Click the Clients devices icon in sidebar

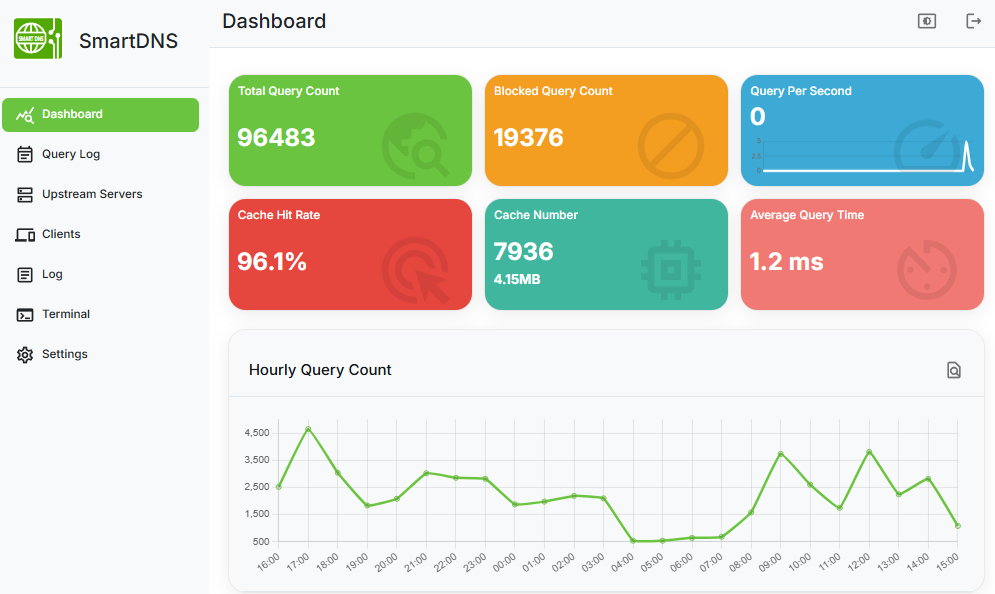click(x=24, y=234)
